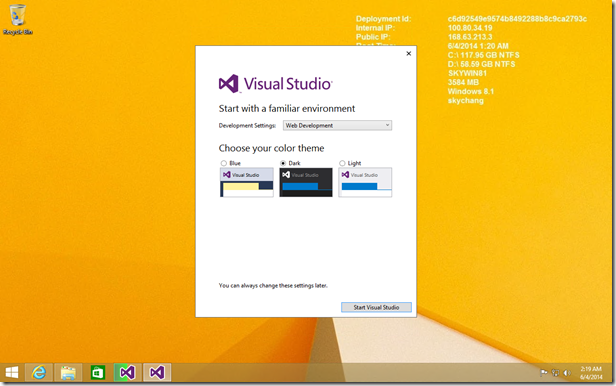Click the green-highlighted Visual Studio taskbar icon
Viewport: 616px width, 386px height.
point(127,372)
